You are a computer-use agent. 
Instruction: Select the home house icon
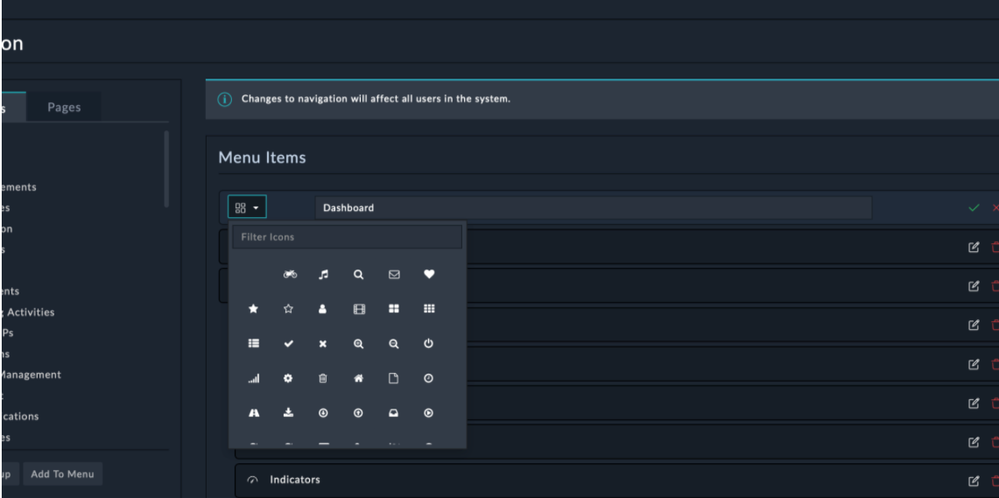[358, 378]
